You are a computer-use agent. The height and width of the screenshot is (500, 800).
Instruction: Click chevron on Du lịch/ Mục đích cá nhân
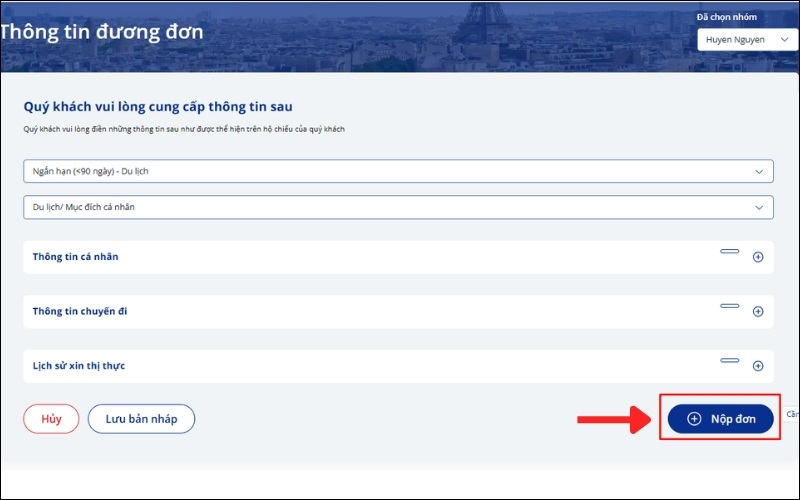coord(758,206)
